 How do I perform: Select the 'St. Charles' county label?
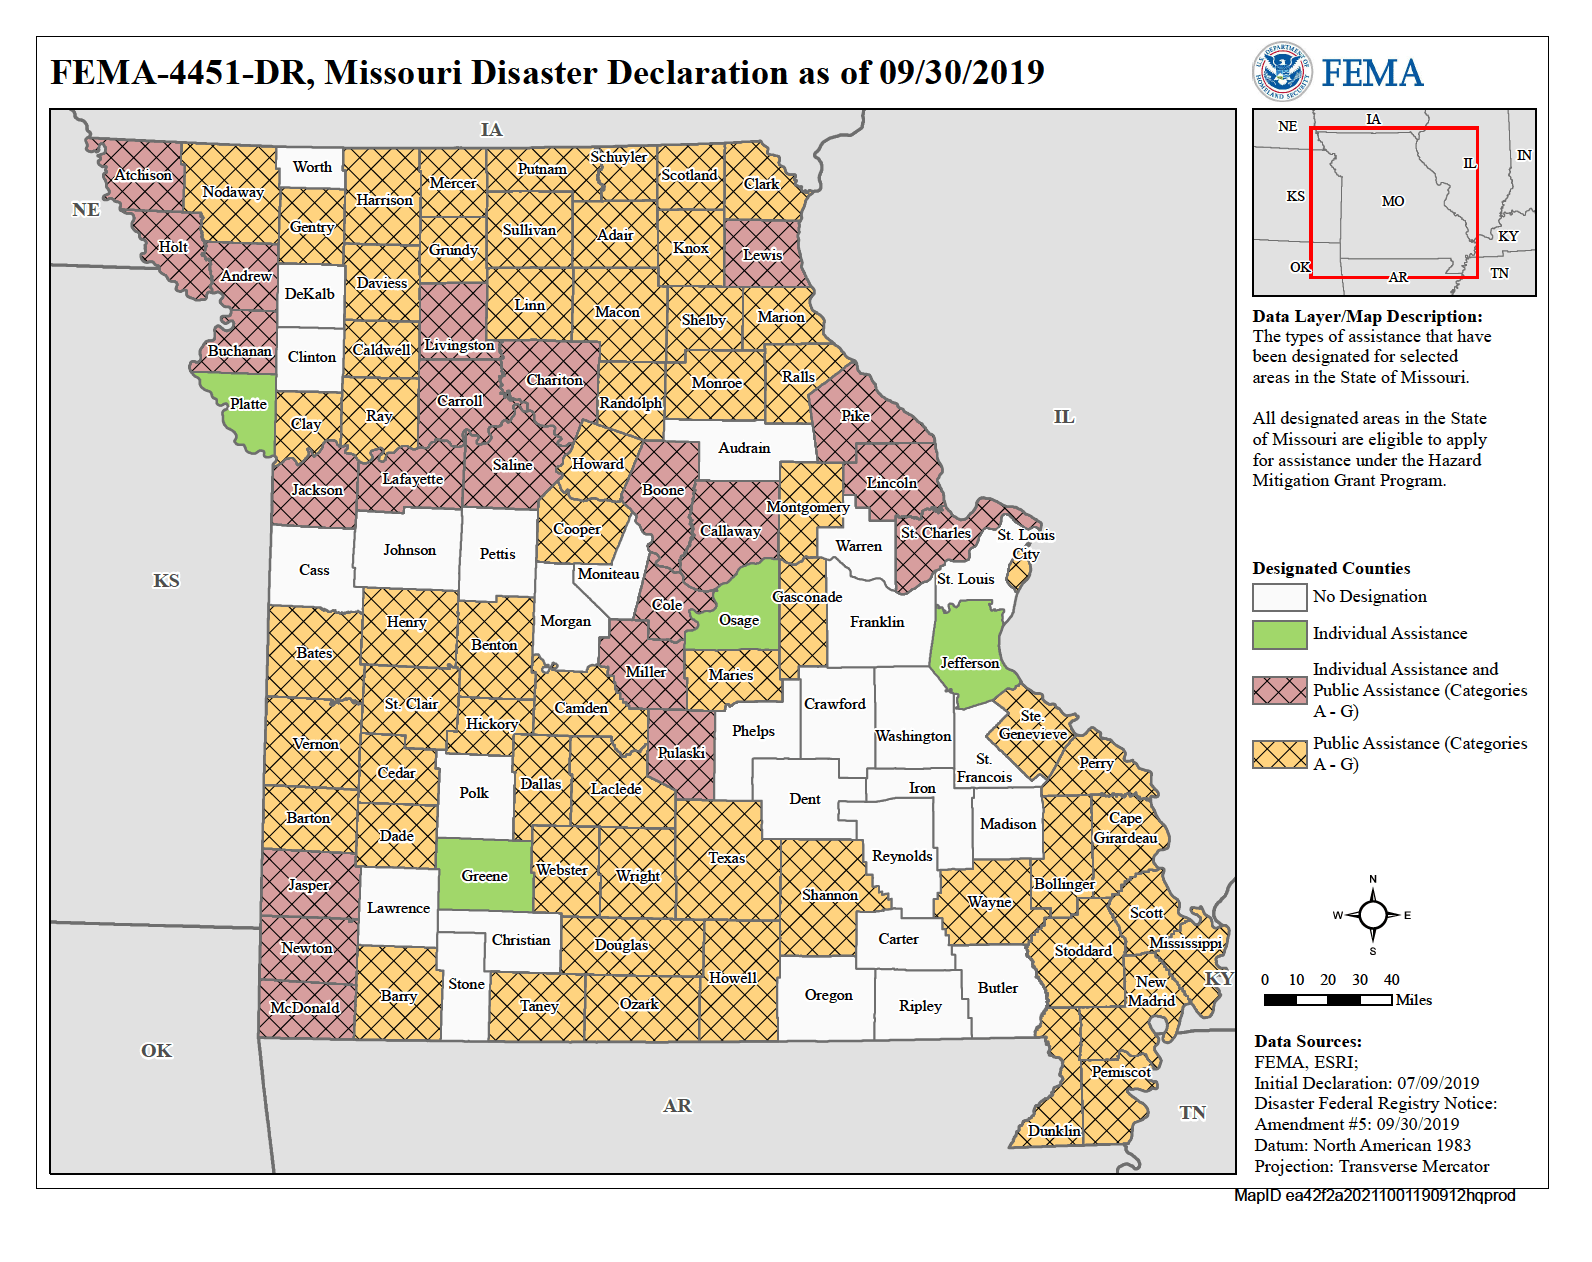[x=936, y=533]
